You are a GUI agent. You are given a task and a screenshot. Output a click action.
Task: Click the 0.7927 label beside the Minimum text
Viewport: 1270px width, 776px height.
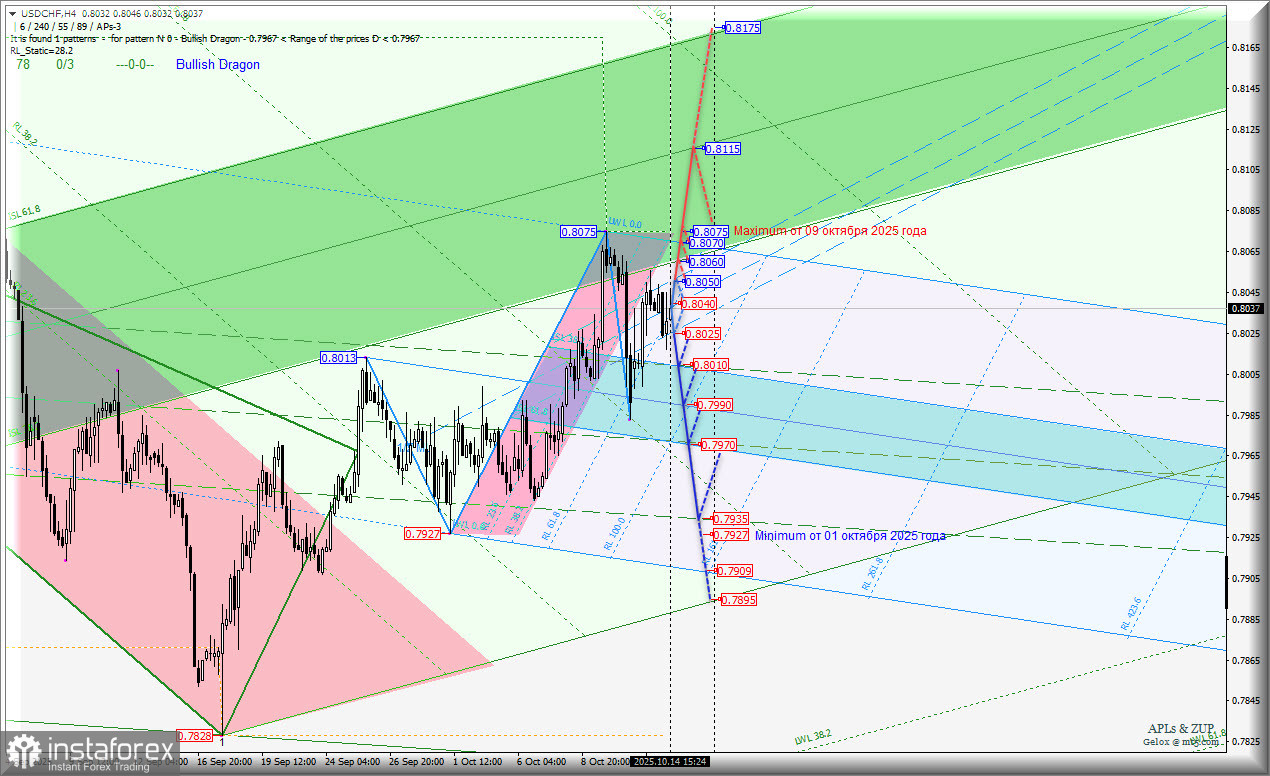click(x=731, y=535)
